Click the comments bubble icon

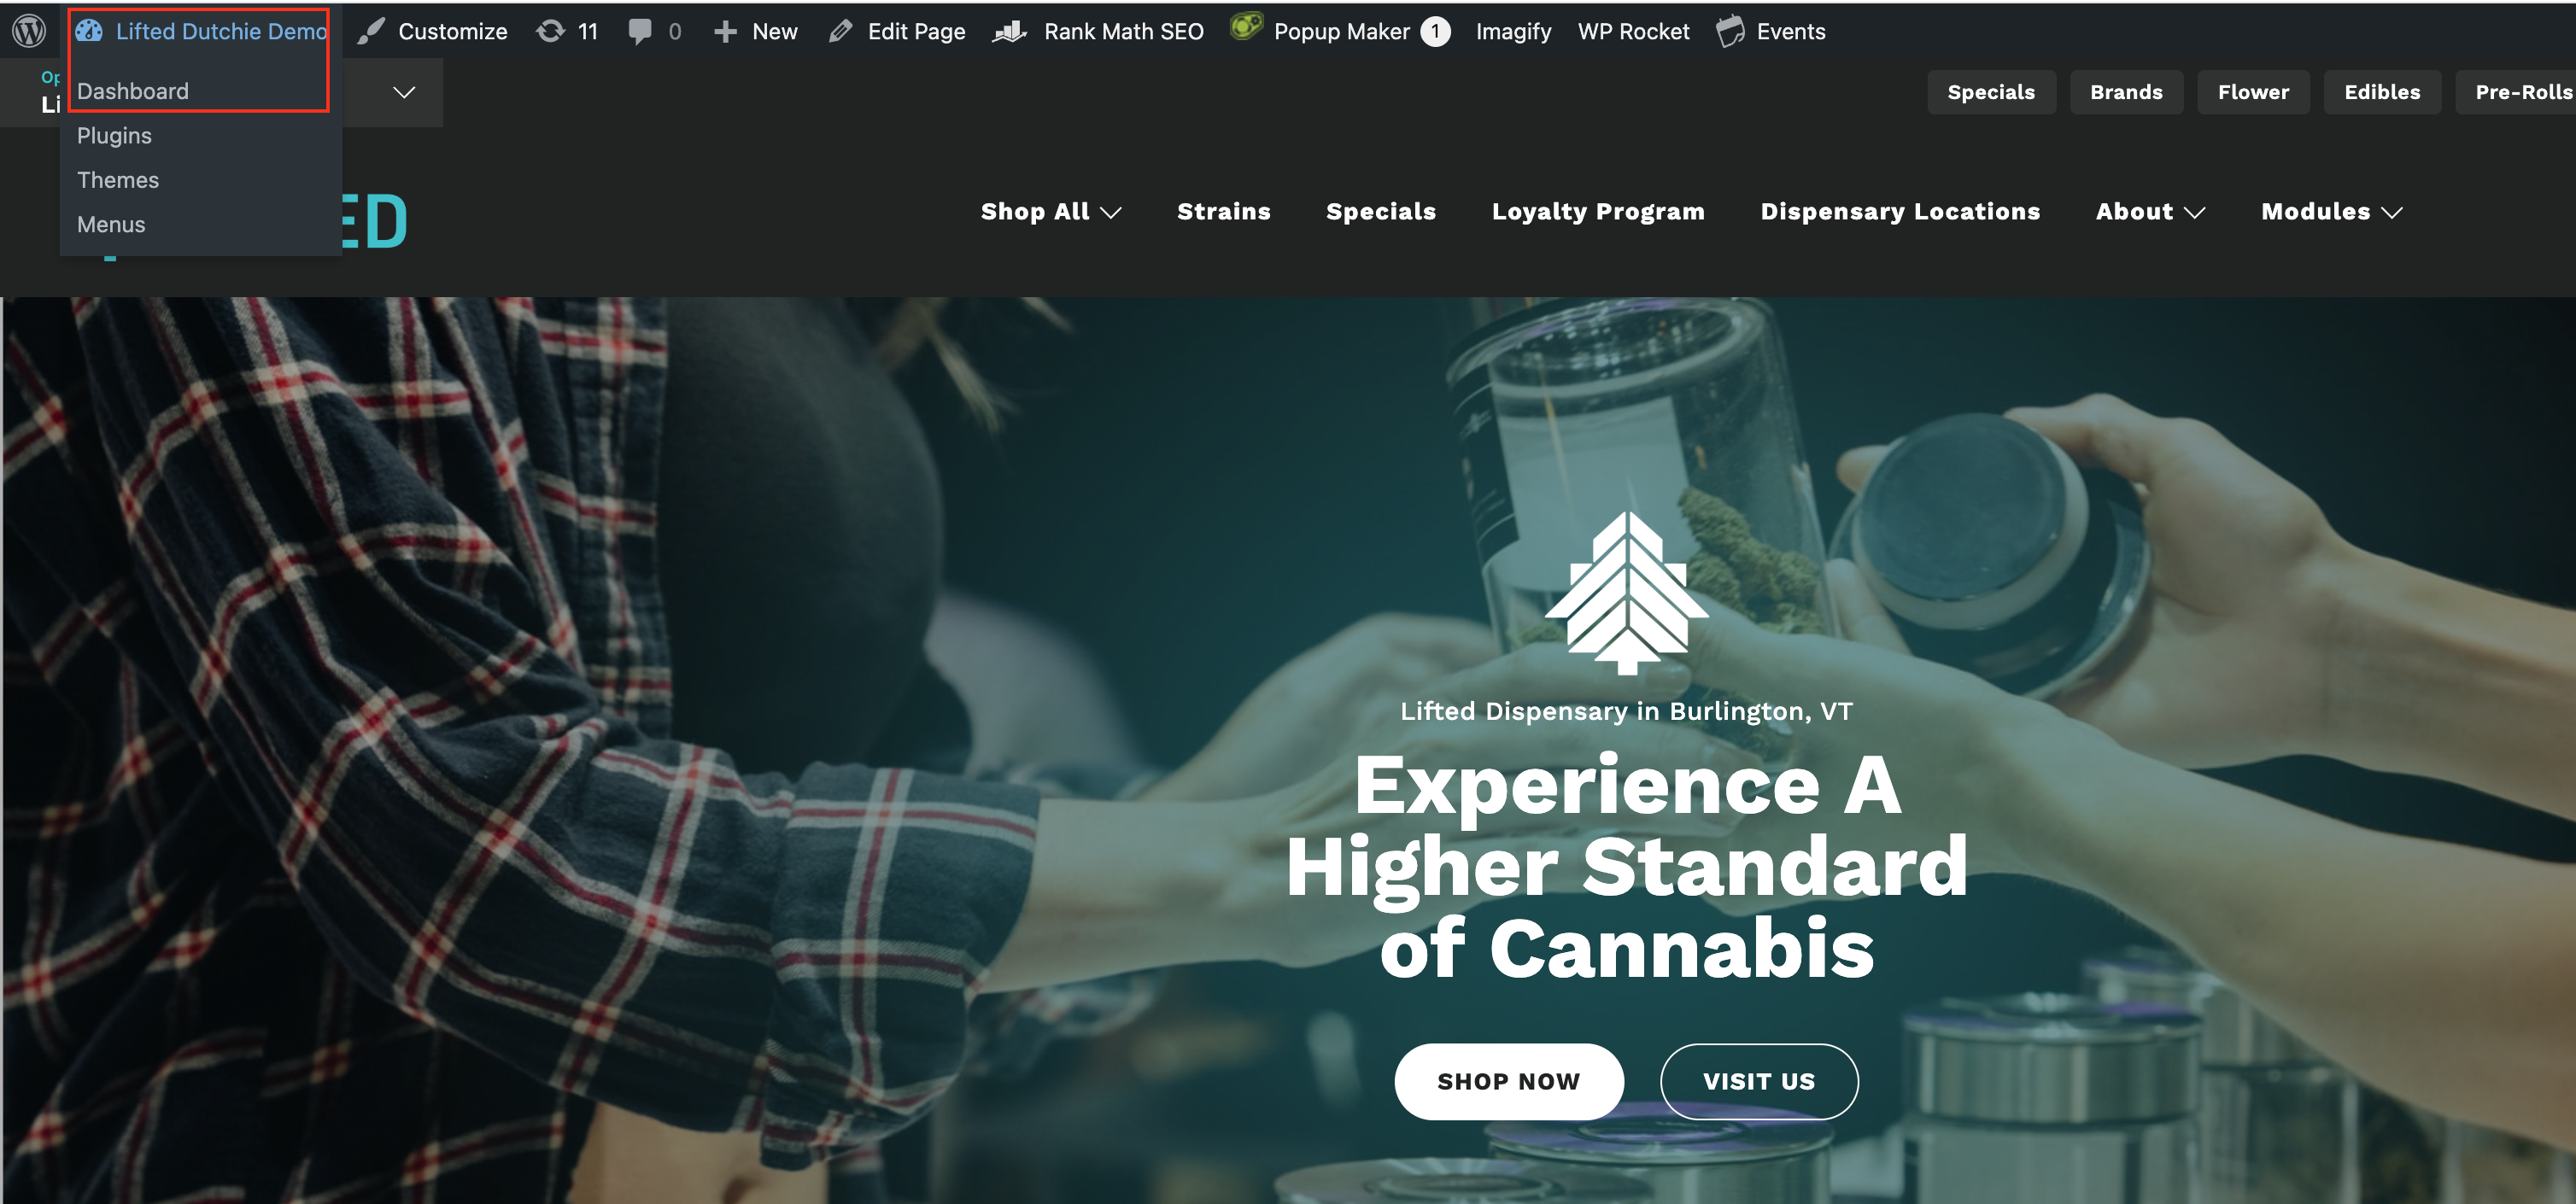[640, 31]
